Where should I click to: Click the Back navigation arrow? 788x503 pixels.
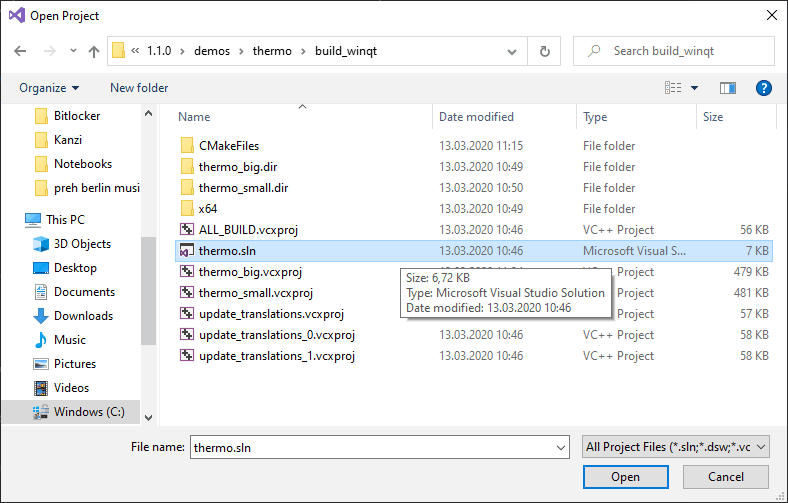pos(21,51)
